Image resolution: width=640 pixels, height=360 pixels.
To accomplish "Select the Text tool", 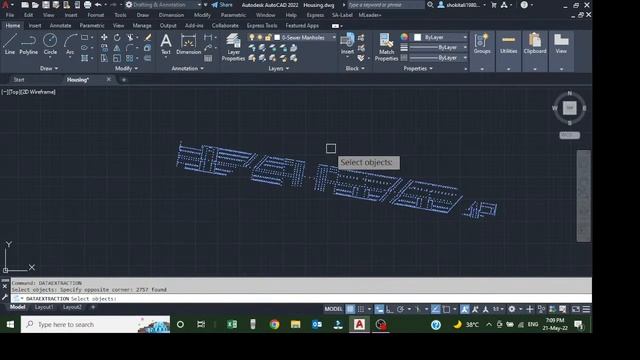I will (x=166, y=44).
